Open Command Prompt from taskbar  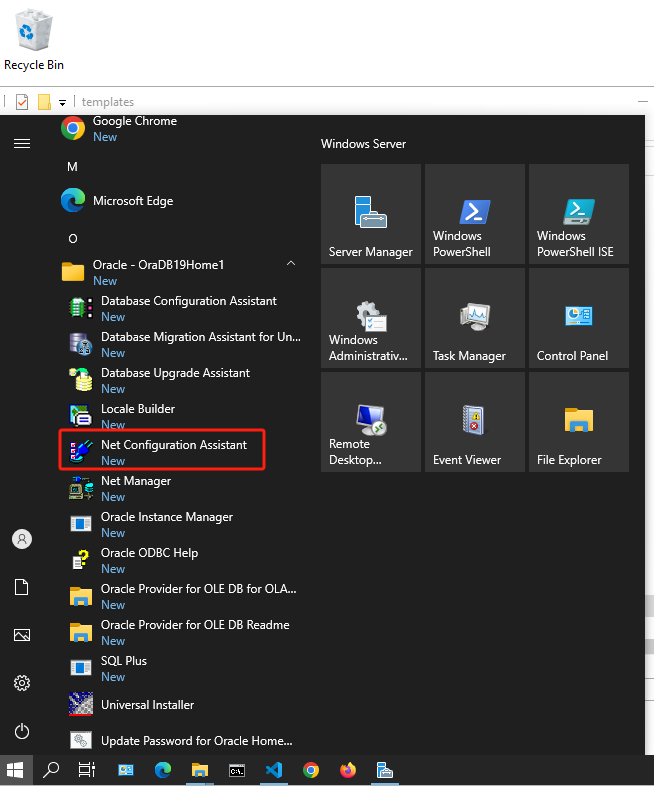click(x=237, y=769)
